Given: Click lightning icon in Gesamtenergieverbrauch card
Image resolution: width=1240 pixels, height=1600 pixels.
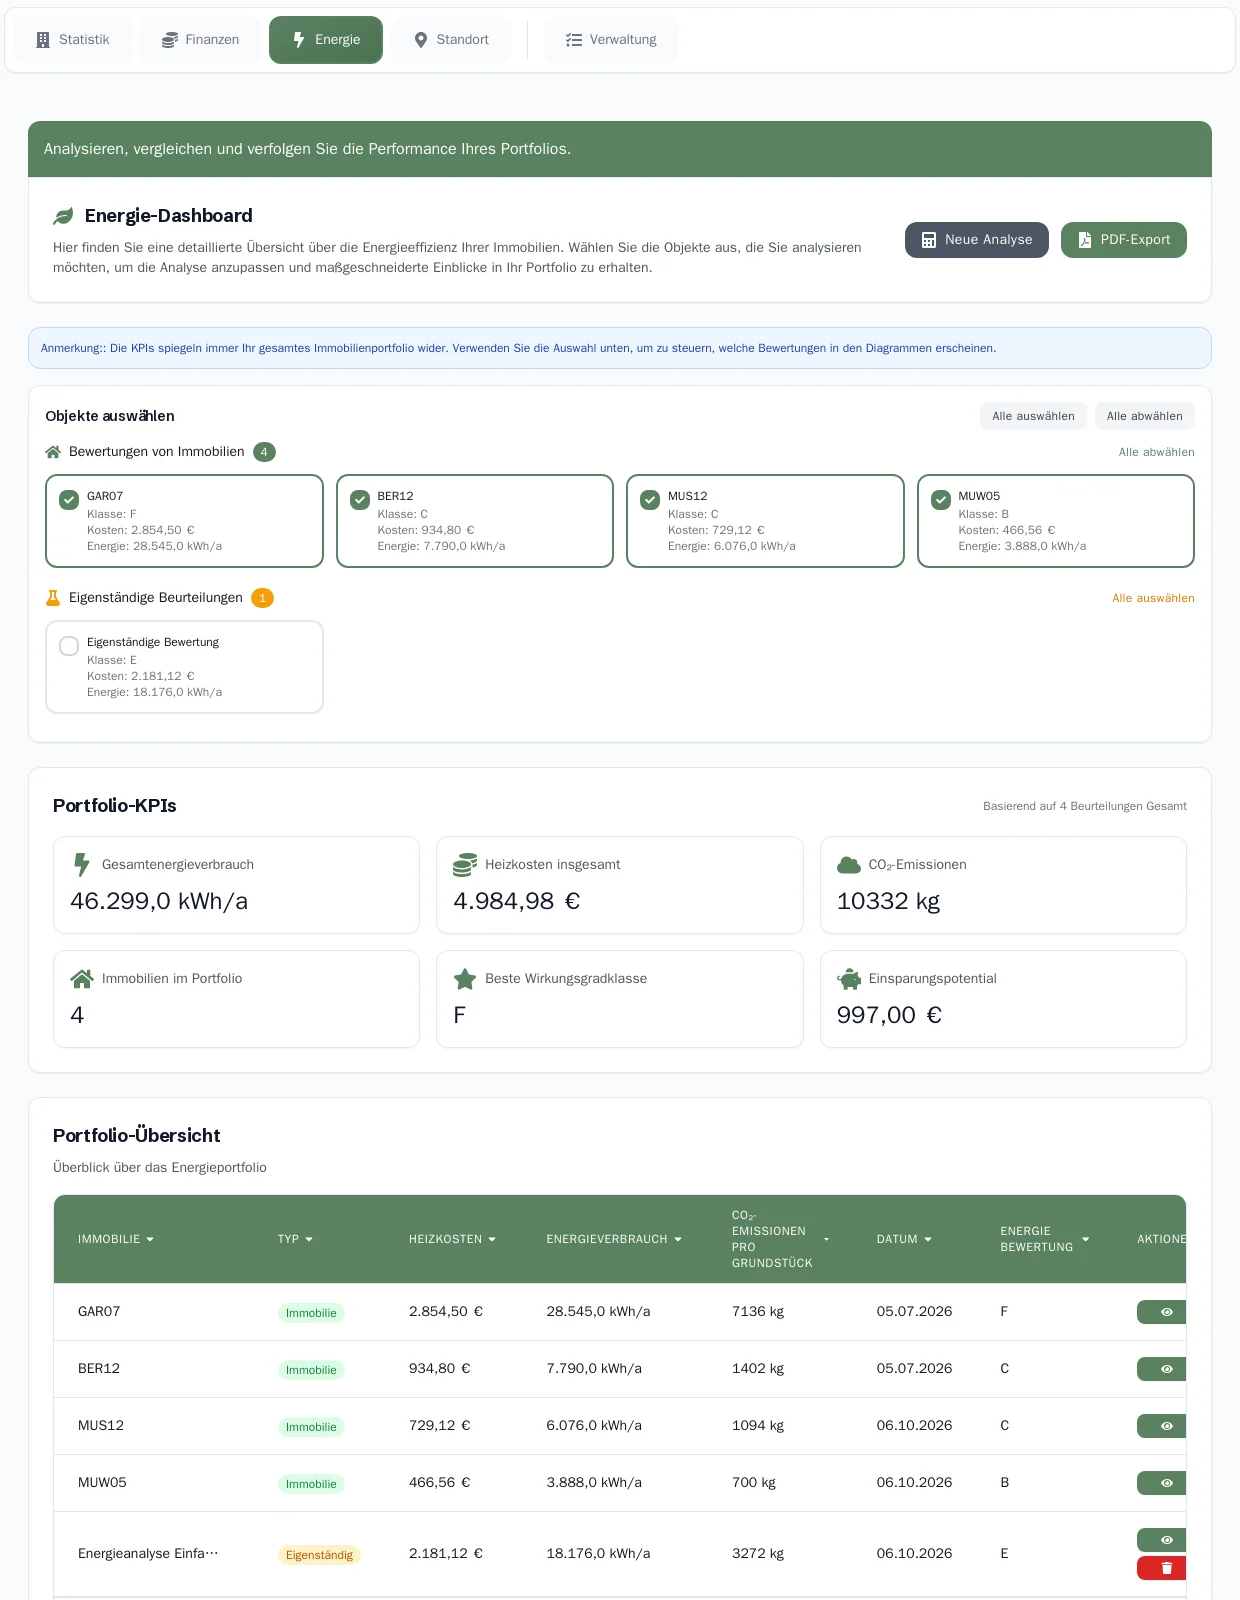Looking at the screenshot, I should 82,865.
